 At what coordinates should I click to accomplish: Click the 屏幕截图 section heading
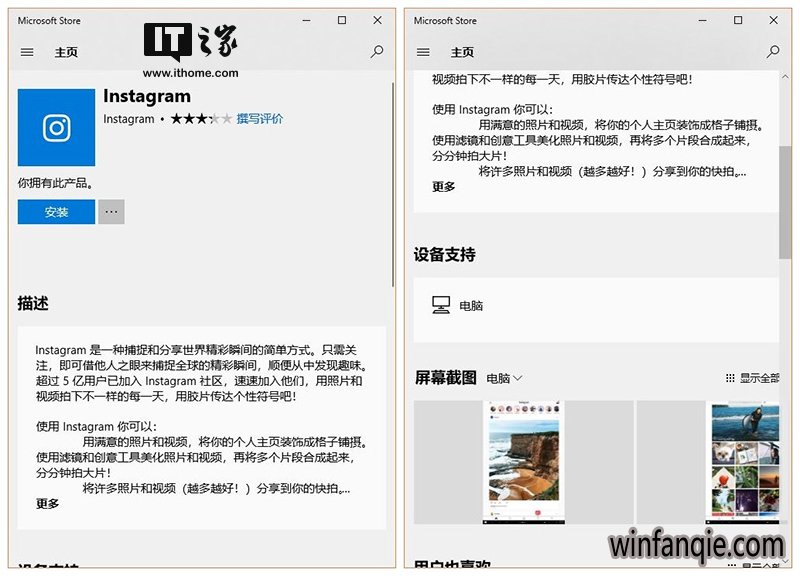point(445,378)
